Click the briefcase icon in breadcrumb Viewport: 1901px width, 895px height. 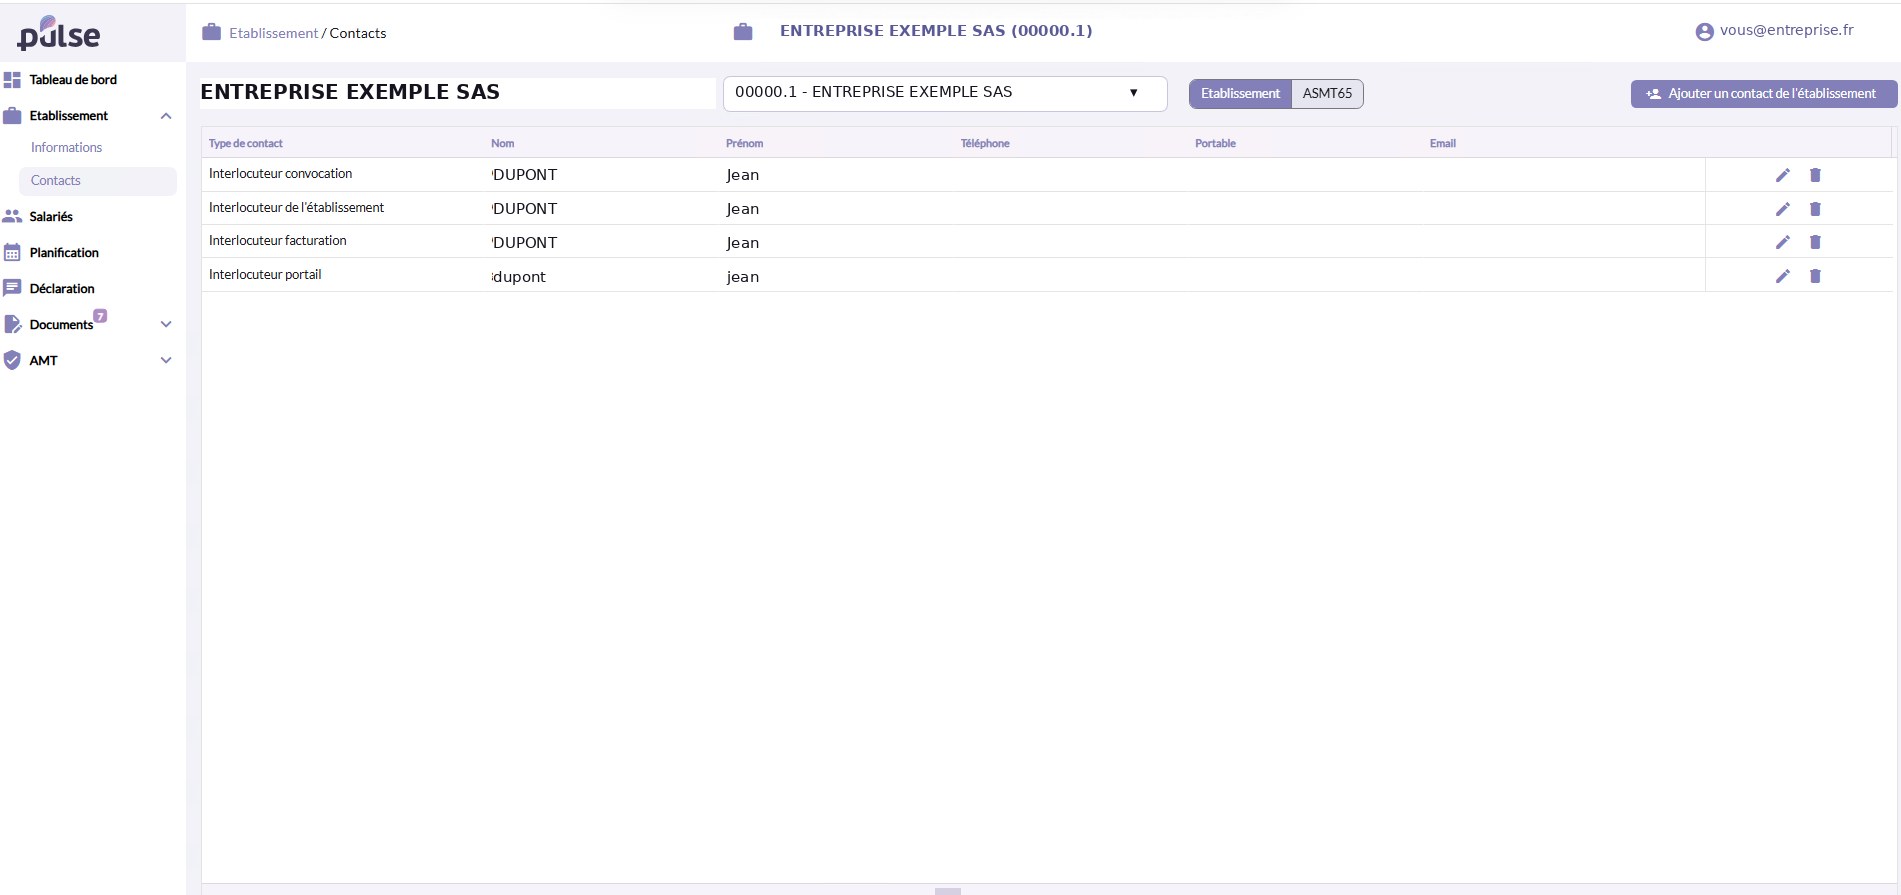tap(211, 32)
